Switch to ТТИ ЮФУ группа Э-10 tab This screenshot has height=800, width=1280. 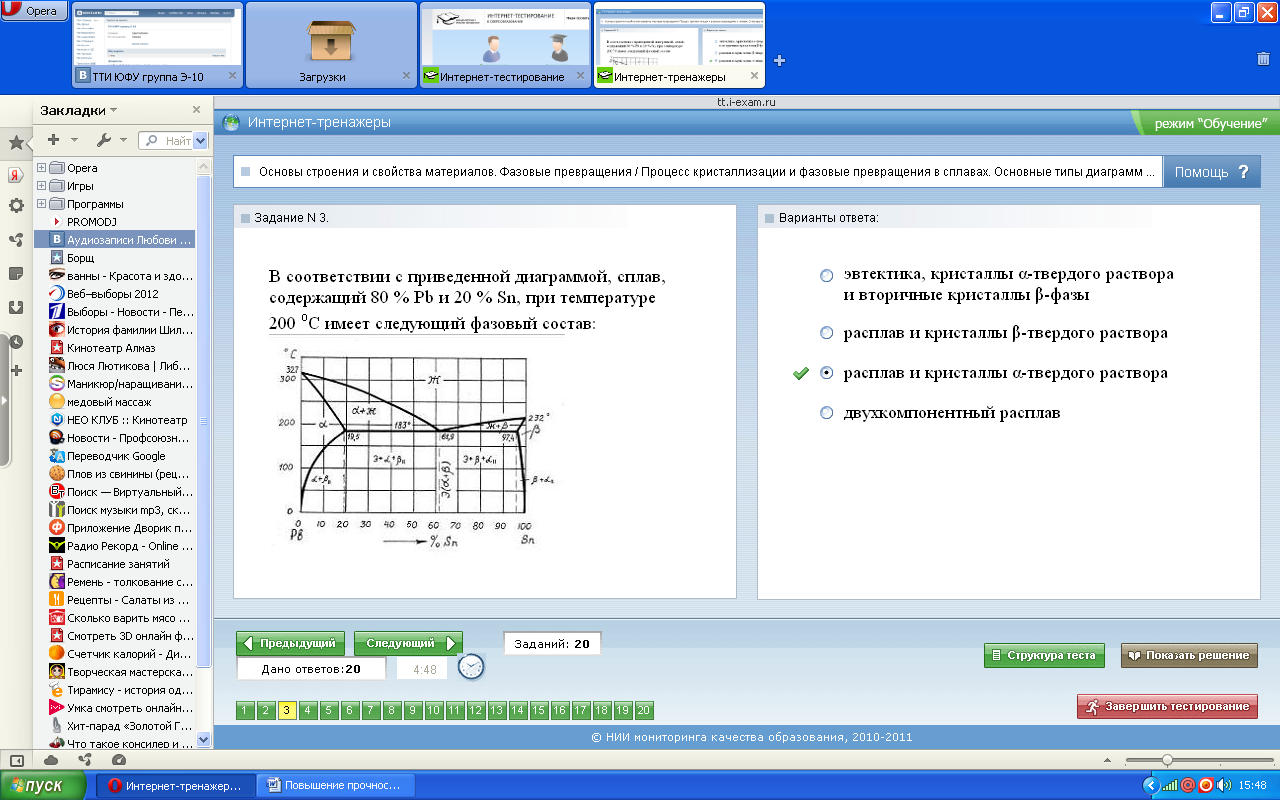pyautogui.click(x=158, y=45)
